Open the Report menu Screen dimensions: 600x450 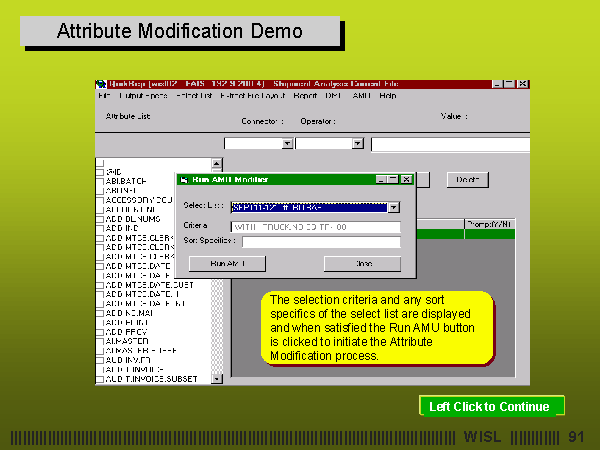point(305,96)
